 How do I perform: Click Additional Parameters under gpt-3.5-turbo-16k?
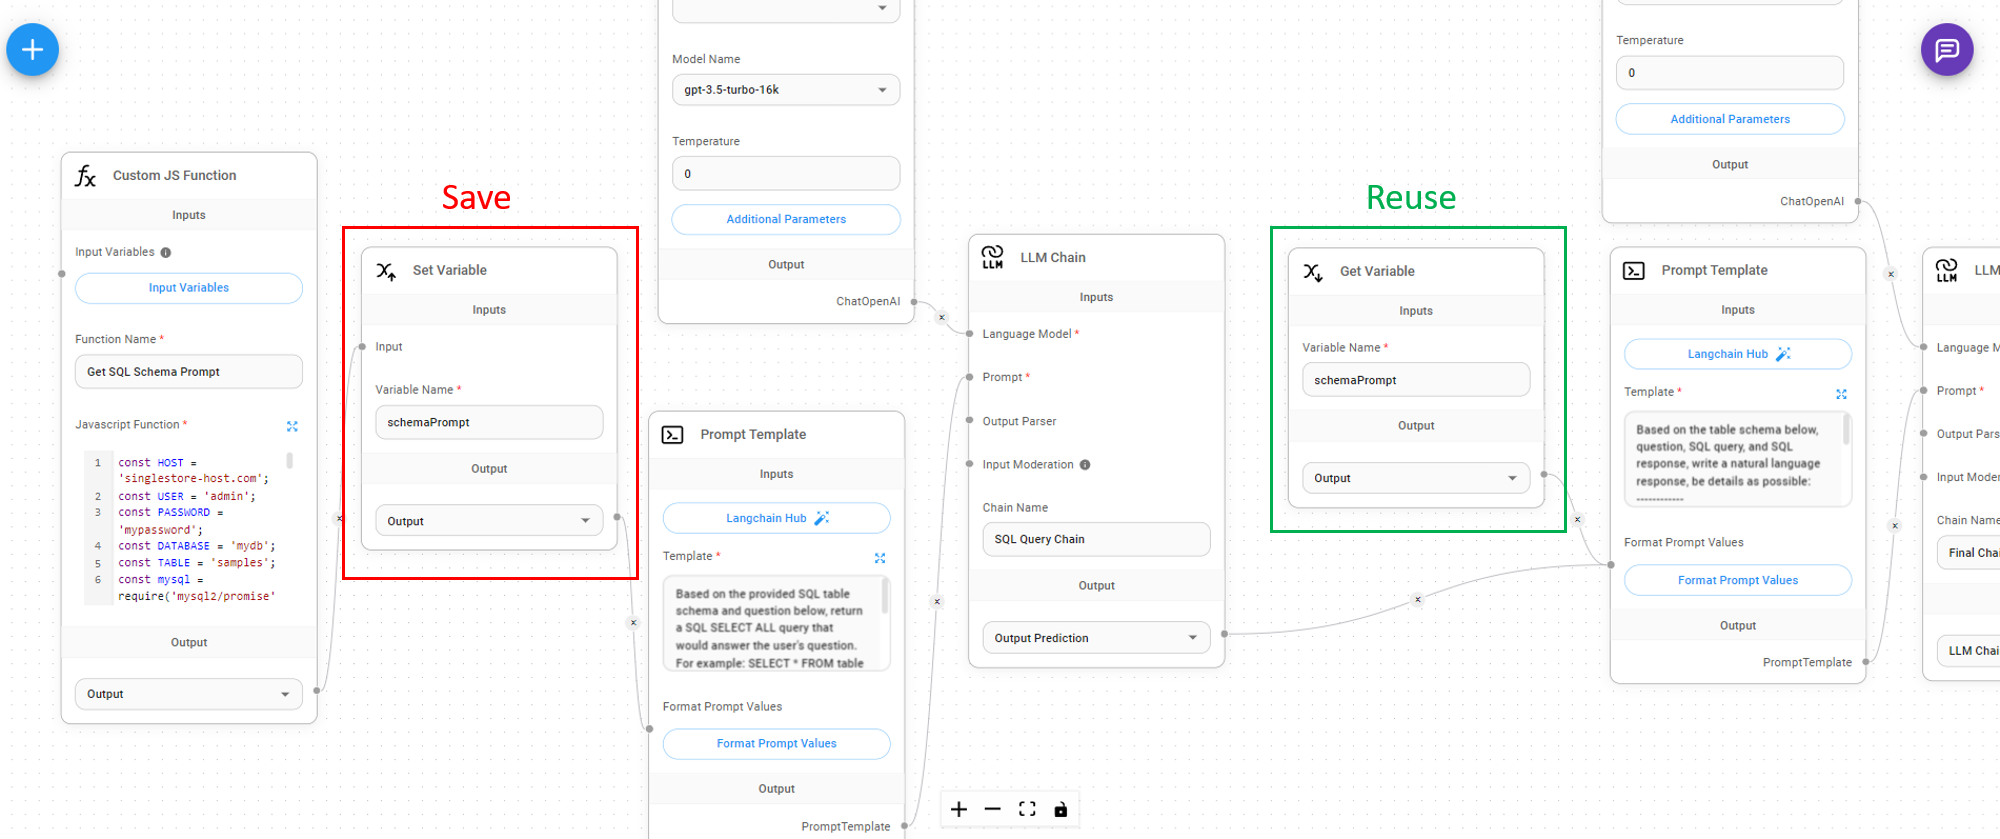point(785,219)
